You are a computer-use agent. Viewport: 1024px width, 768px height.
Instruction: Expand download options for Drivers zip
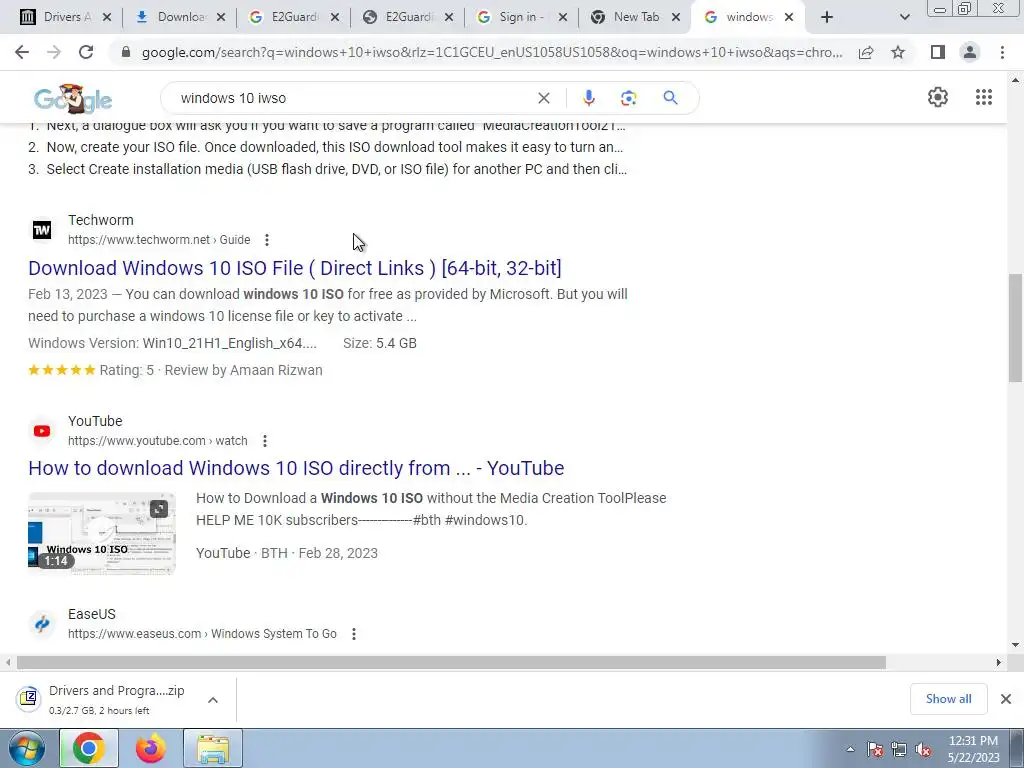pyautogui.click(x=213, y=699)
